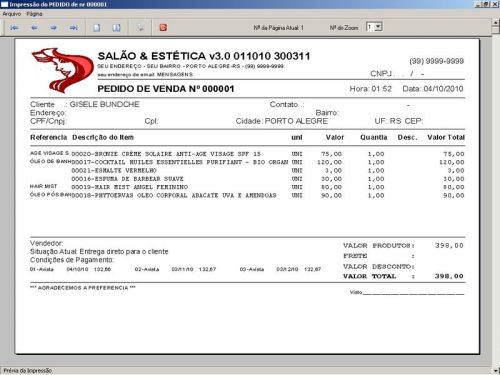This screenshot has width=500, height=375.
Task: Click the salon logo image
Action: point(62,70)
